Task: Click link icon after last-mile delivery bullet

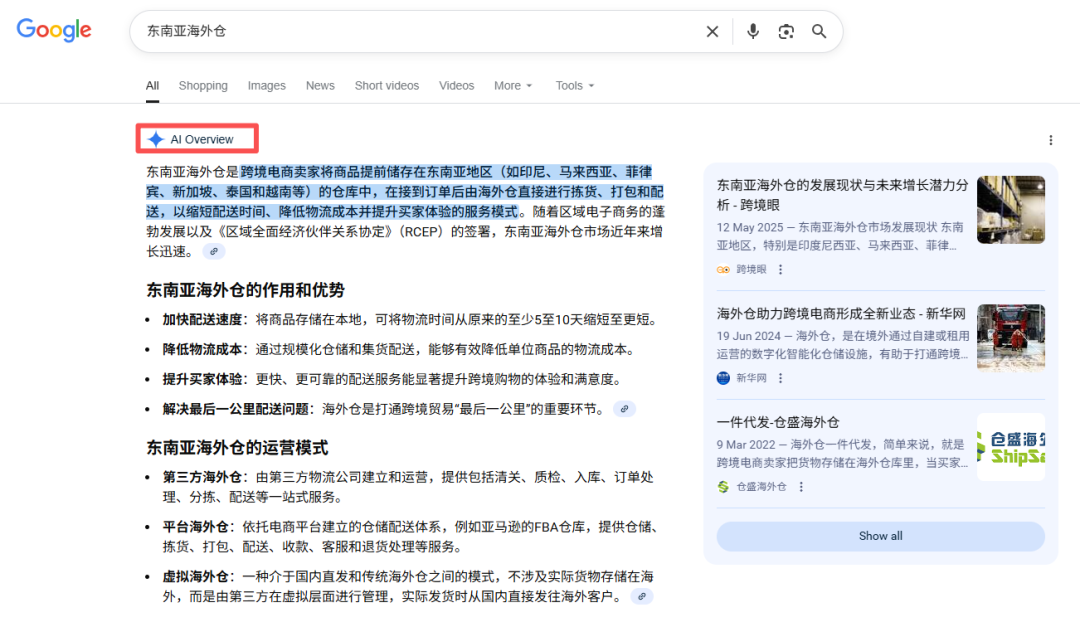Action: [624, 409]
